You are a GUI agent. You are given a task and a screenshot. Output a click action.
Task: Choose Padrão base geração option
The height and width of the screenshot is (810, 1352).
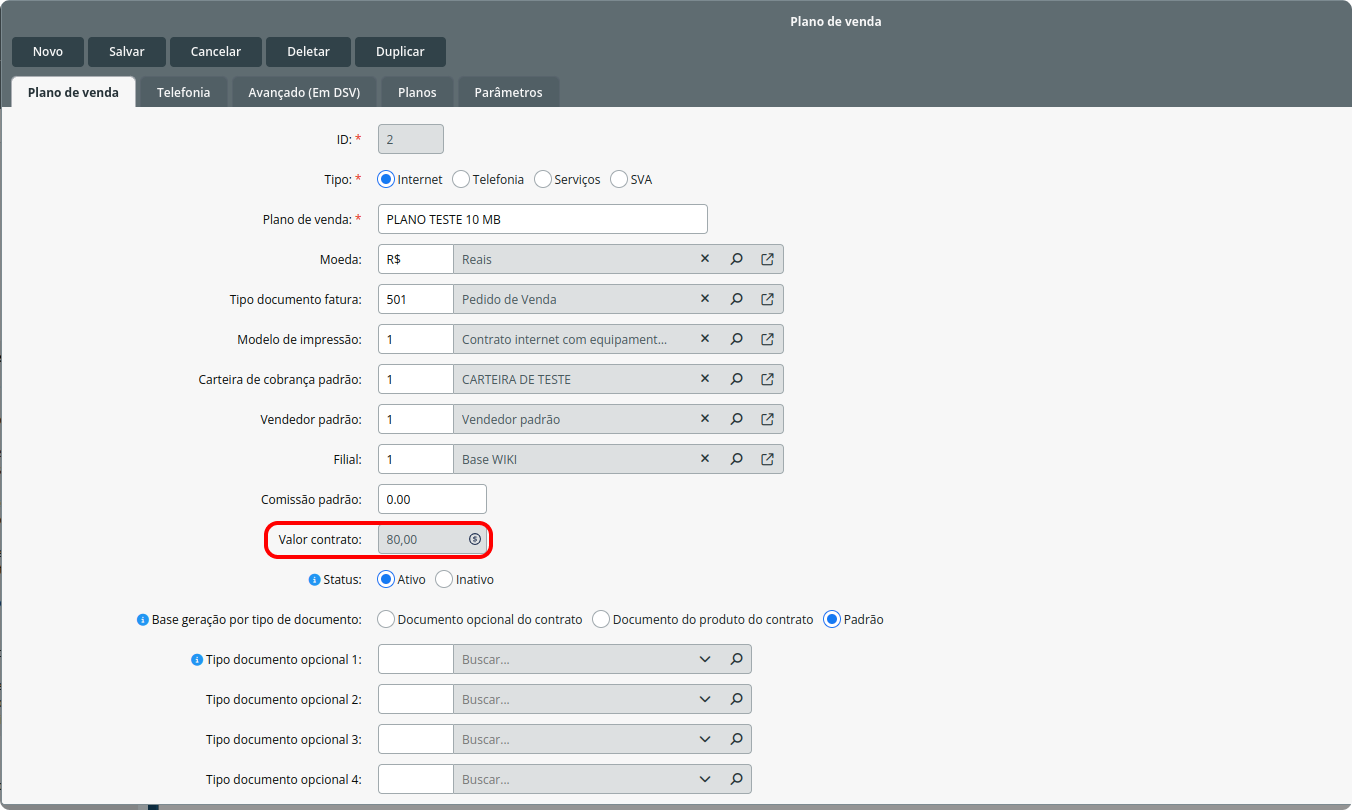point(832,619)
